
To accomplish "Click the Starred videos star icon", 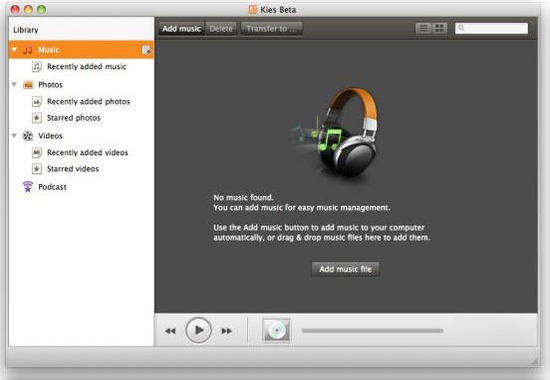I will [x=37, y=169].
